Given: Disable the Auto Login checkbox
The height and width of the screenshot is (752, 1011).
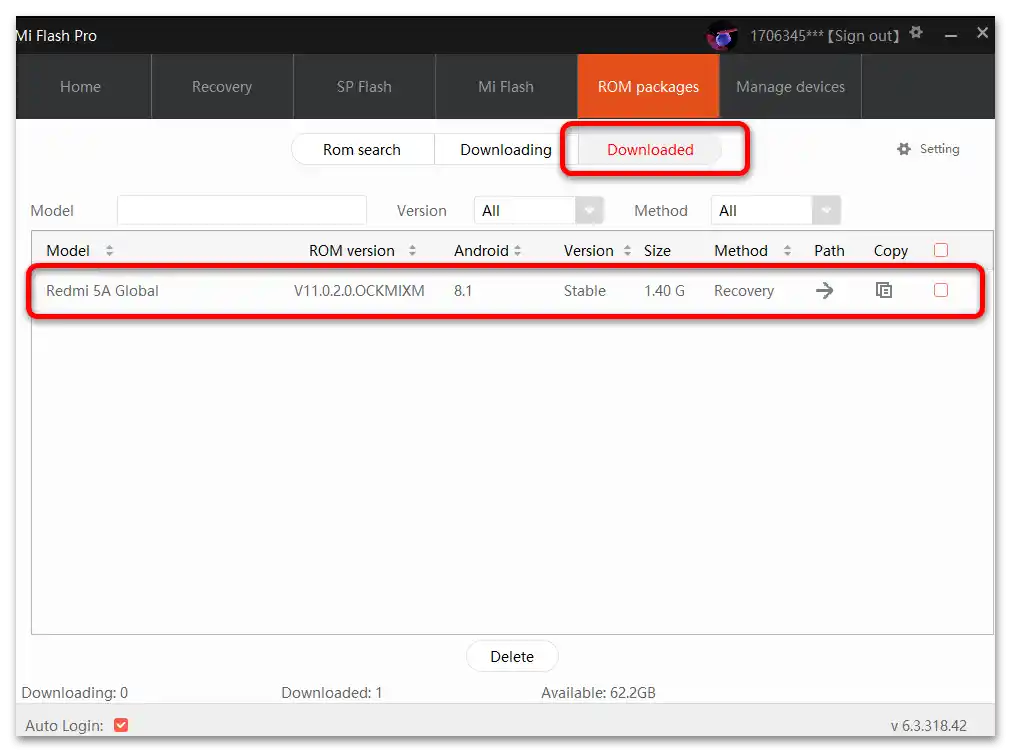Looking at the screenshot, I should [x=121, y=725].
